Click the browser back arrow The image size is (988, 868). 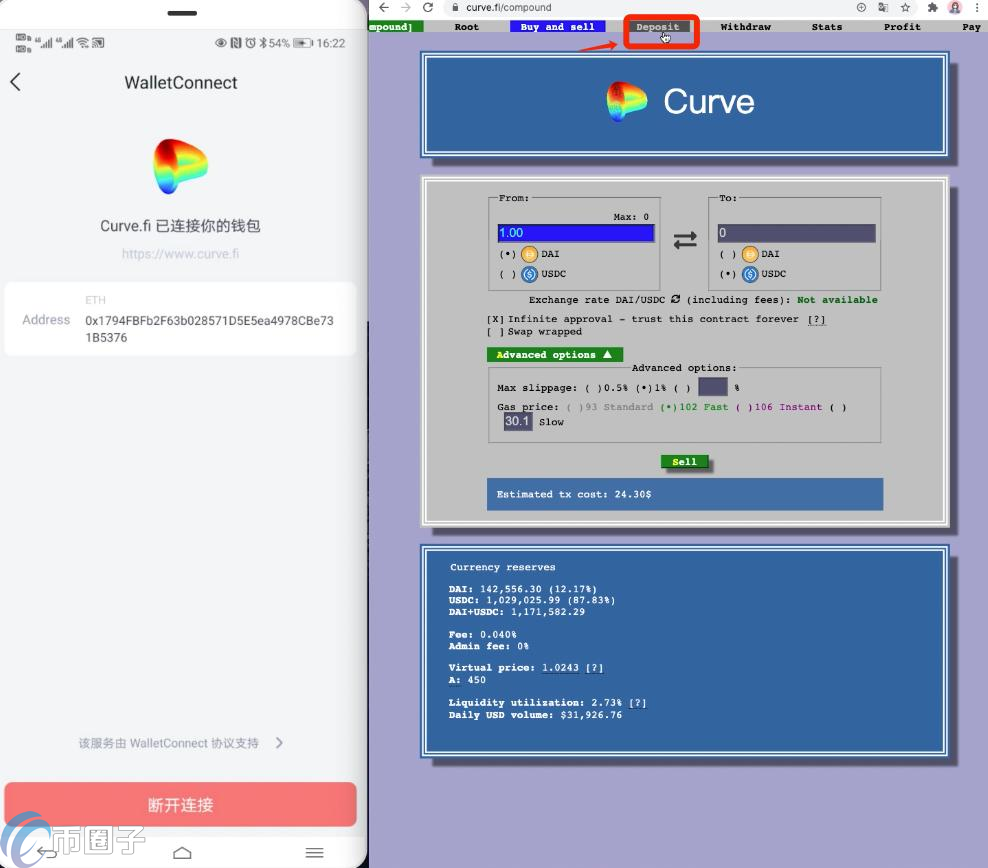click(x=384, y=8)
